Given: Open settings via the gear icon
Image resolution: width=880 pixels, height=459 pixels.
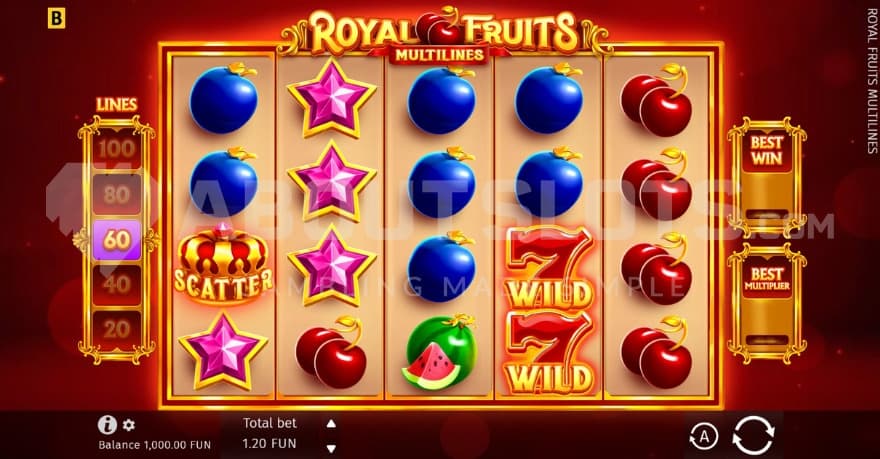Looking at the screenshot, I should click(x=129, y=425).
